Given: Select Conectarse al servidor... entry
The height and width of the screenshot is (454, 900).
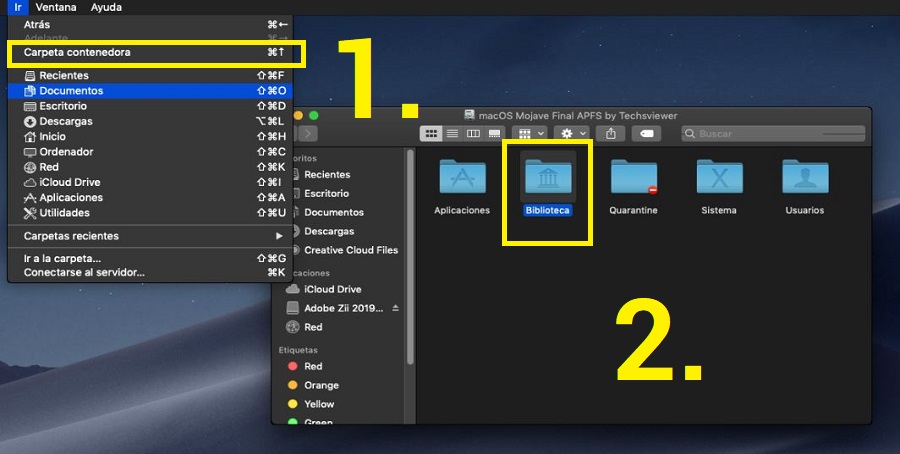Looking at the screenshot, I should [150, 272].
